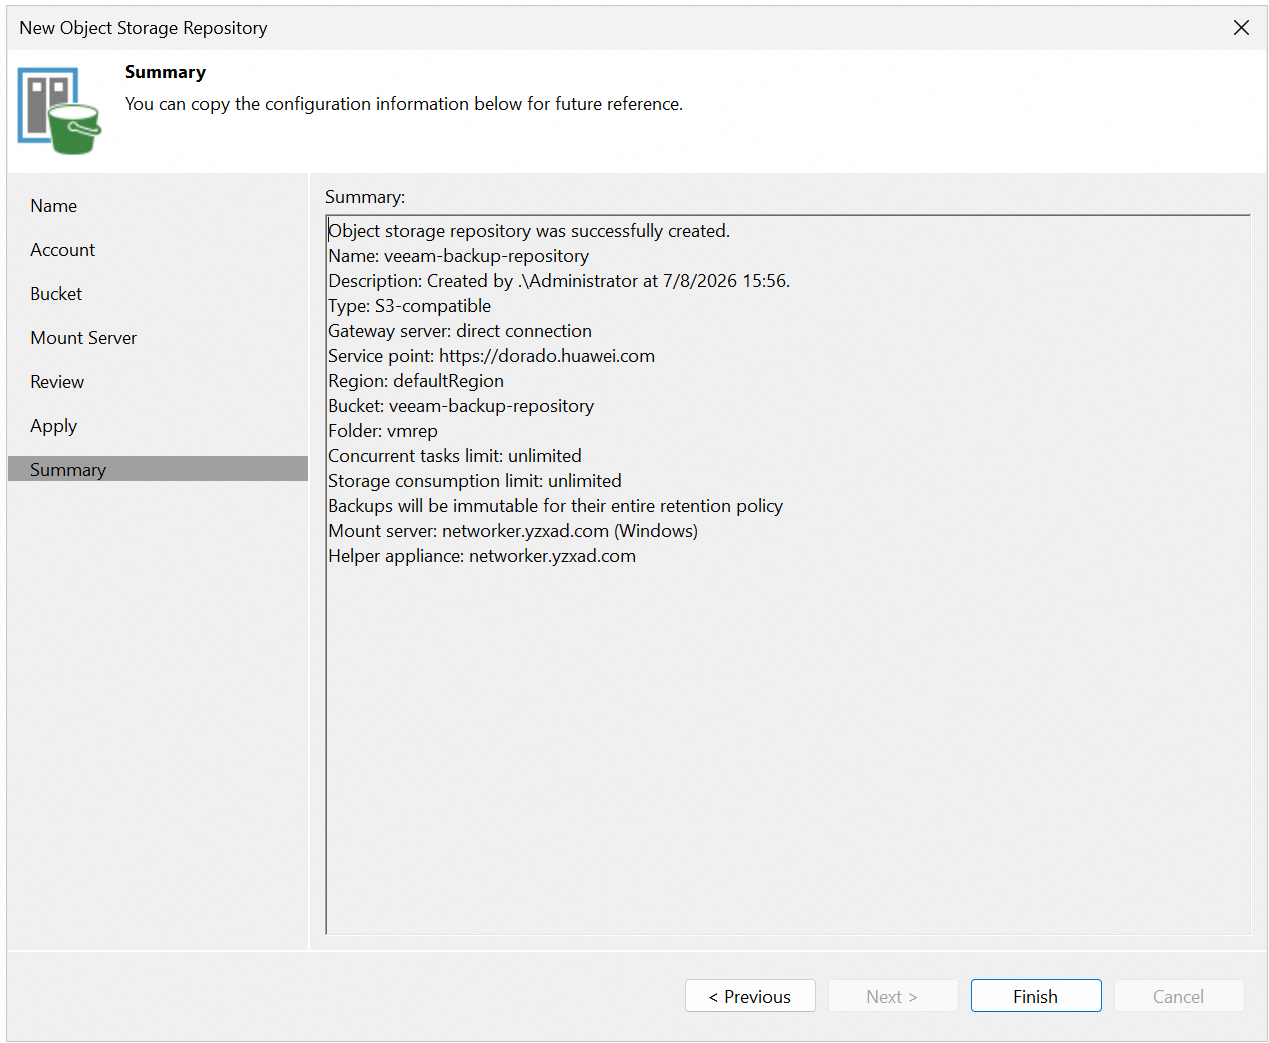Click the line 'Folder: vmrep'

tap(383, 431)
